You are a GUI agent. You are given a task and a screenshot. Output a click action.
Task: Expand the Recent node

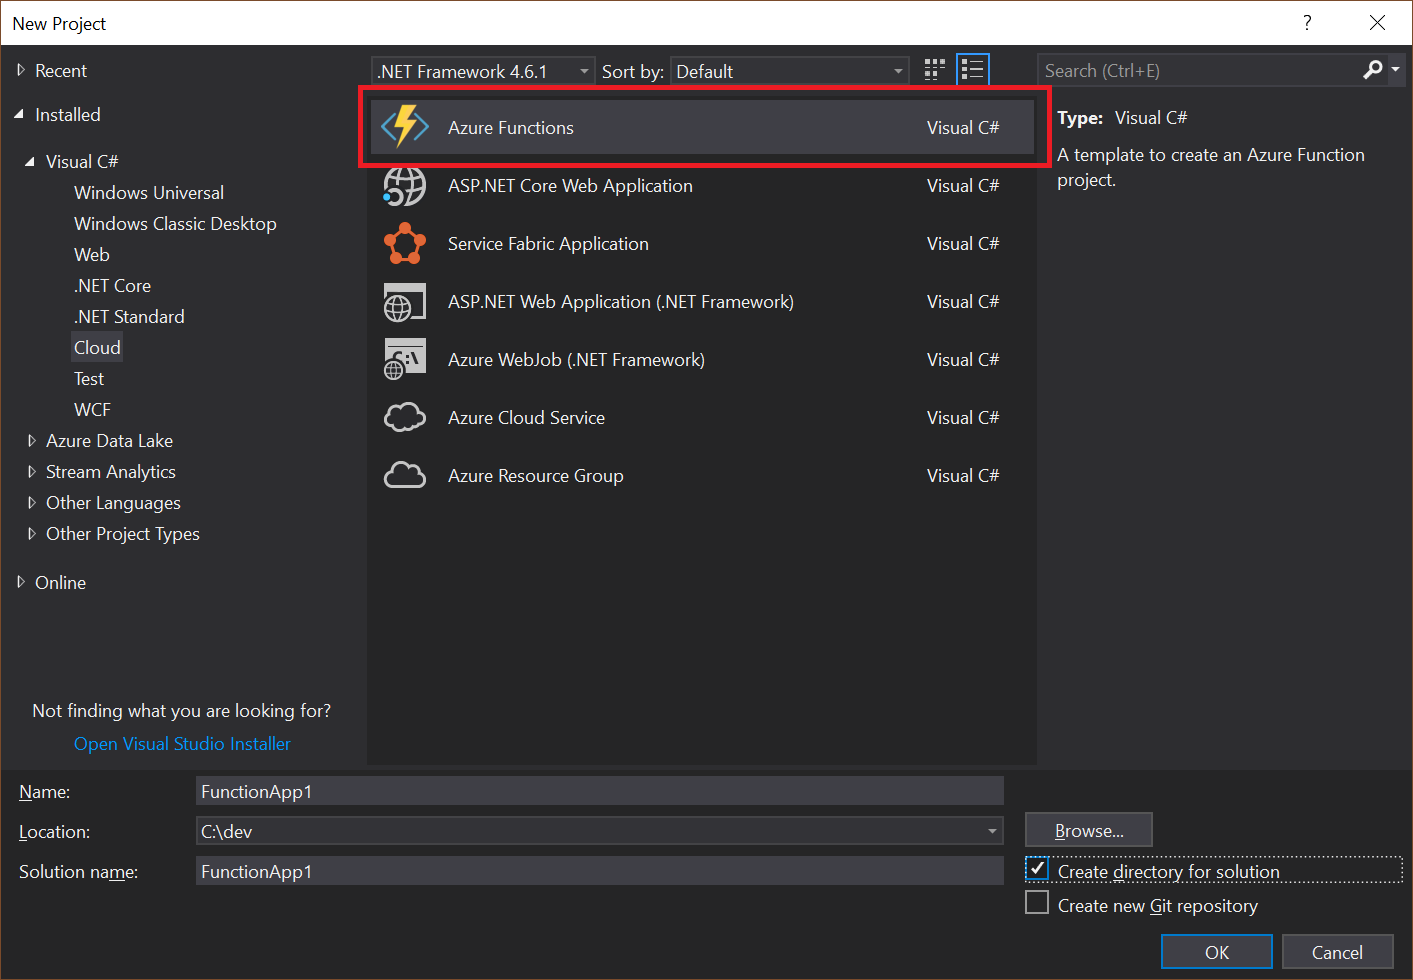click(x=21, y=70)
